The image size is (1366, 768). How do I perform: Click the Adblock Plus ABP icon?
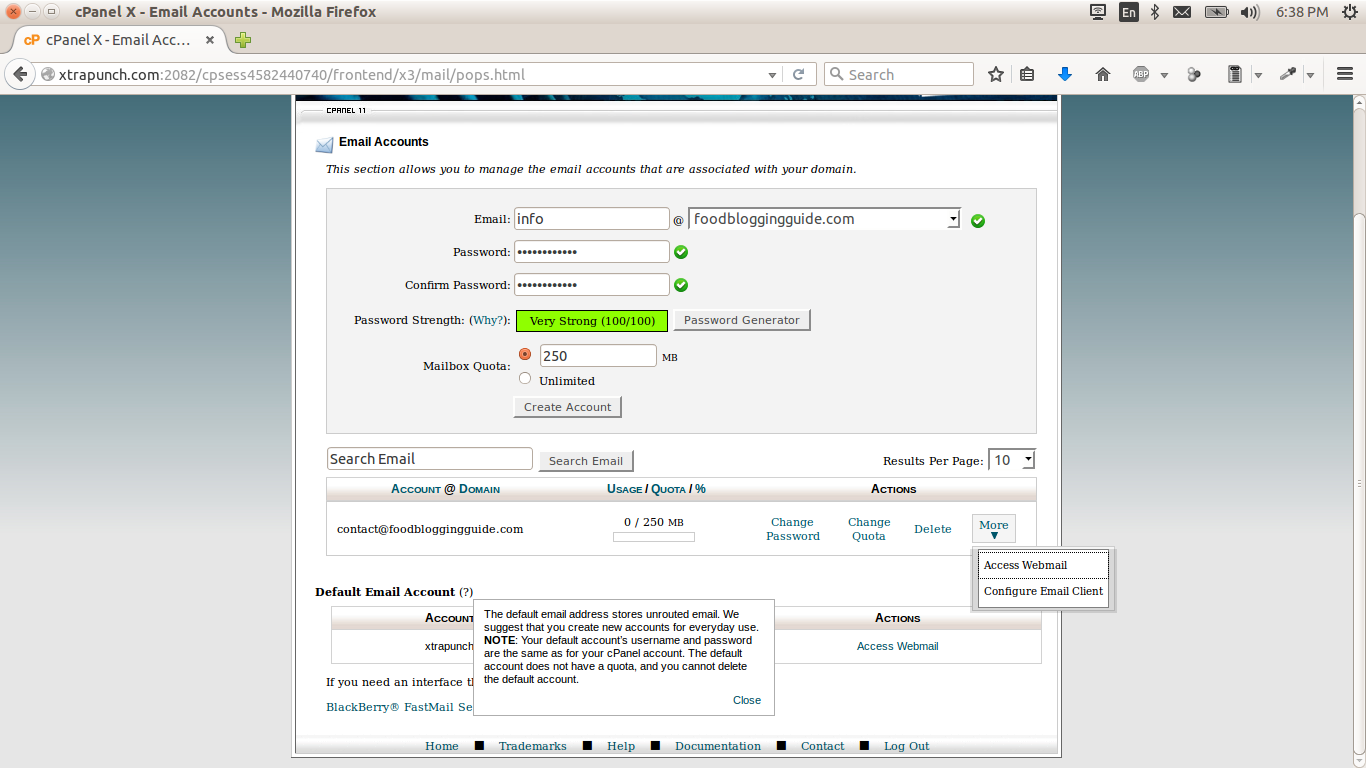click(1141, 75)
